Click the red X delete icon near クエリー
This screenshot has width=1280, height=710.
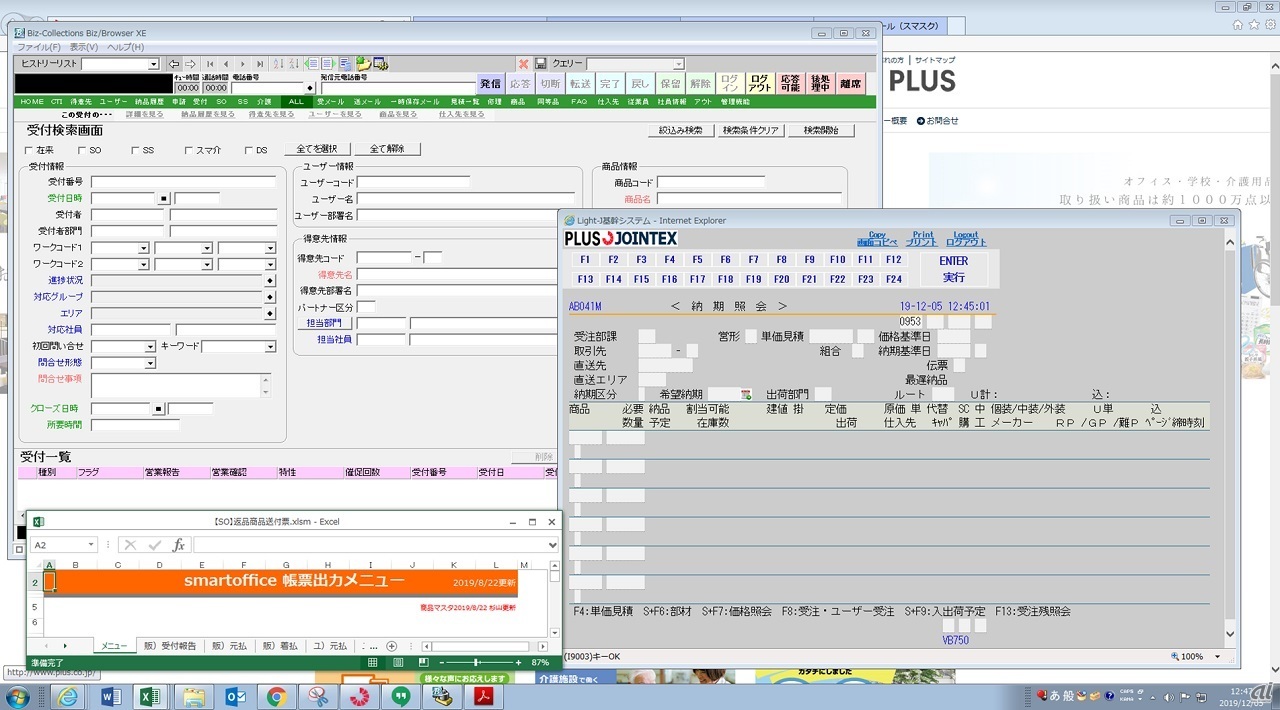(x=523, y=64)
